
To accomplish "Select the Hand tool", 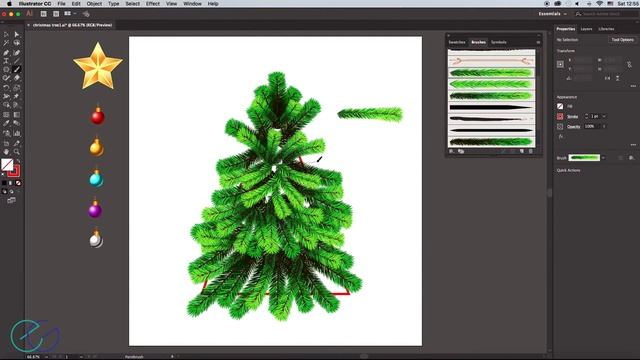I will 6,152.
